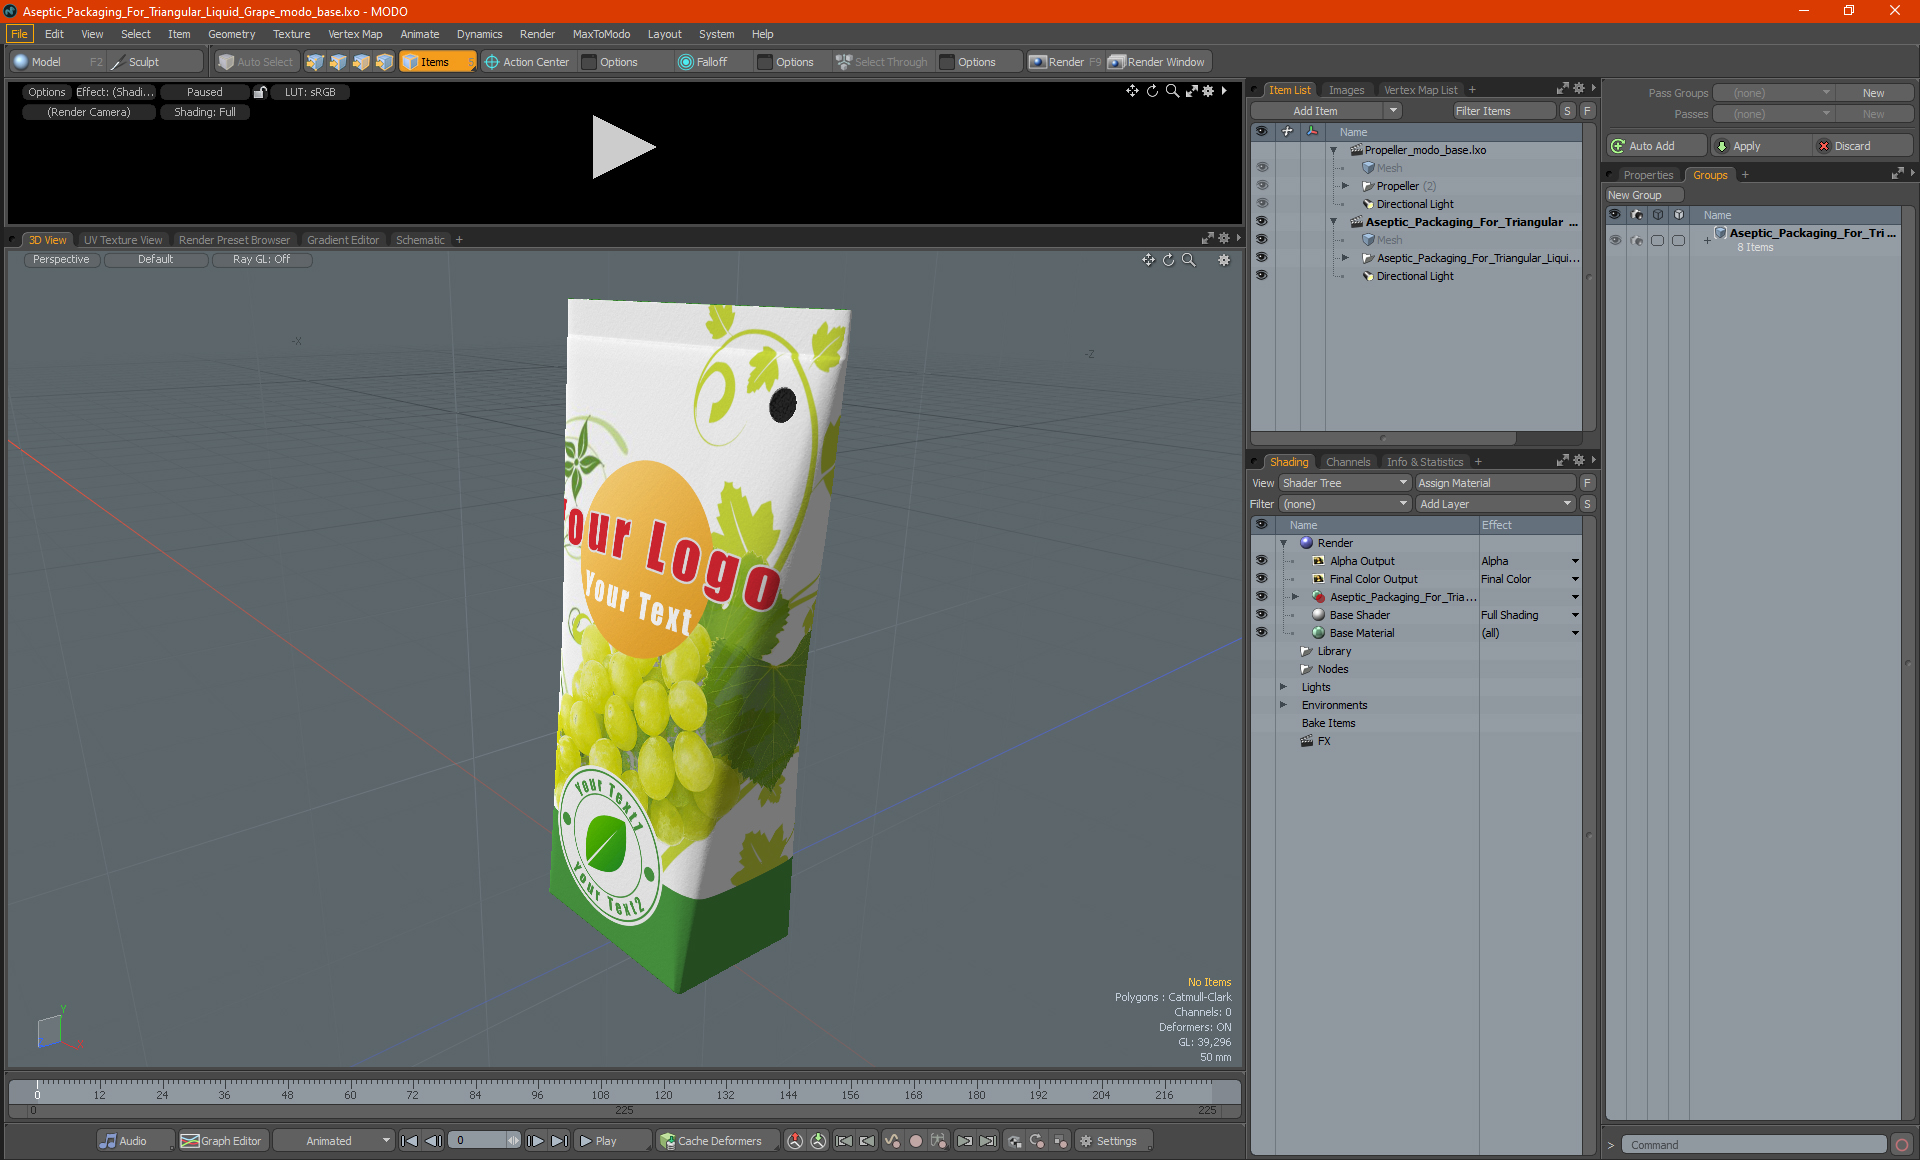Click Assign Material button
Viewport: 1920px width, 1160px height.
(x=1496, y=483)
